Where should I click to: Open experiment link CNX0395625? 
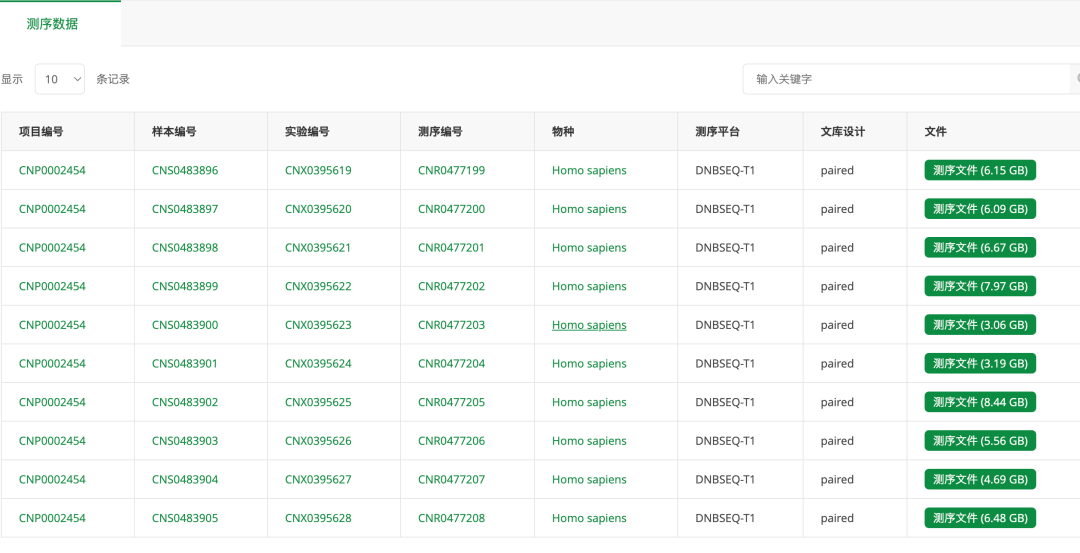click(x=318, y=401)
